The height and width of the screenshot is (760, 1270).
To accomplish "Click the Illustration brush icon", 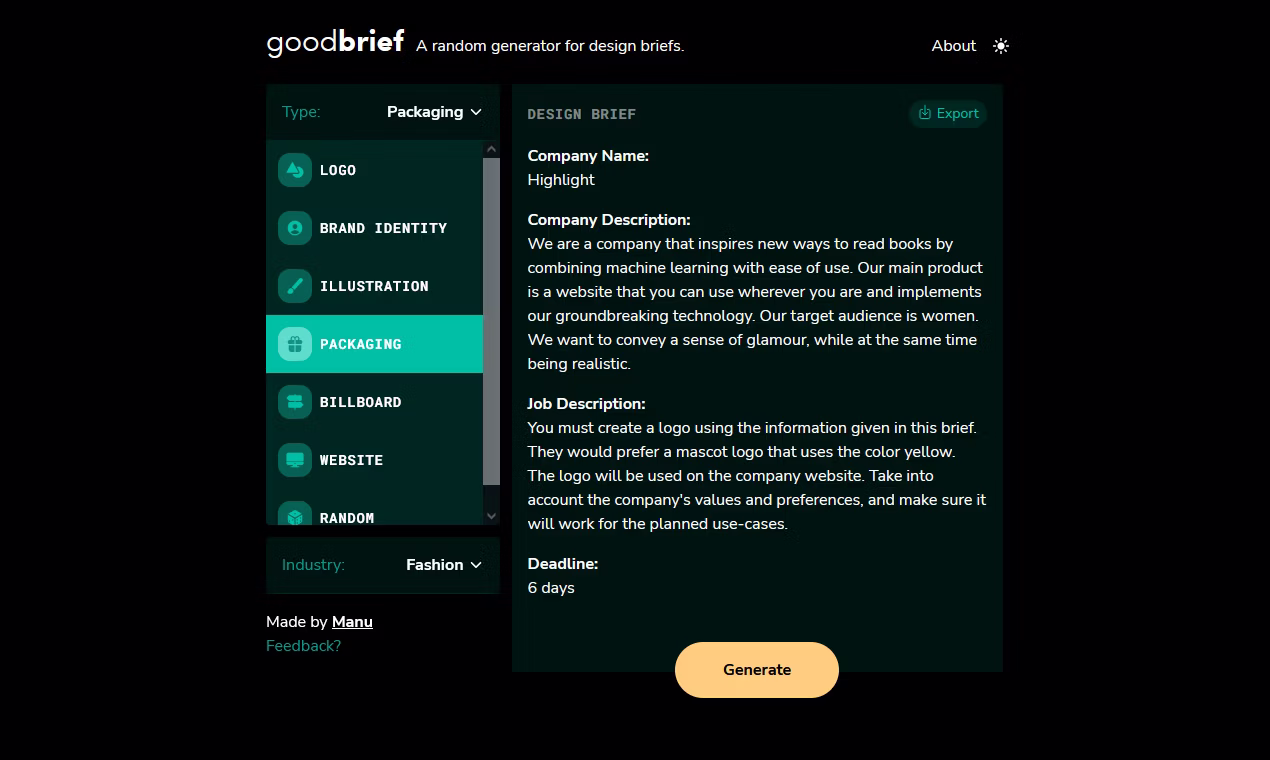I will tap(295, 286).
